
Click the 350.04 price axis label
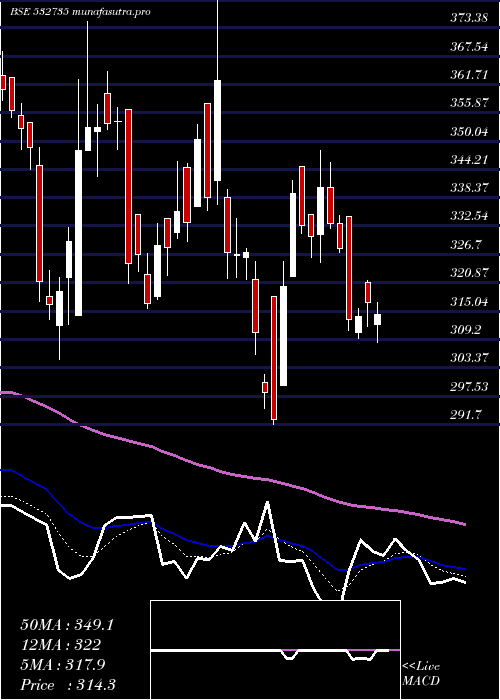pyautogui.click(x=469, y=131)
